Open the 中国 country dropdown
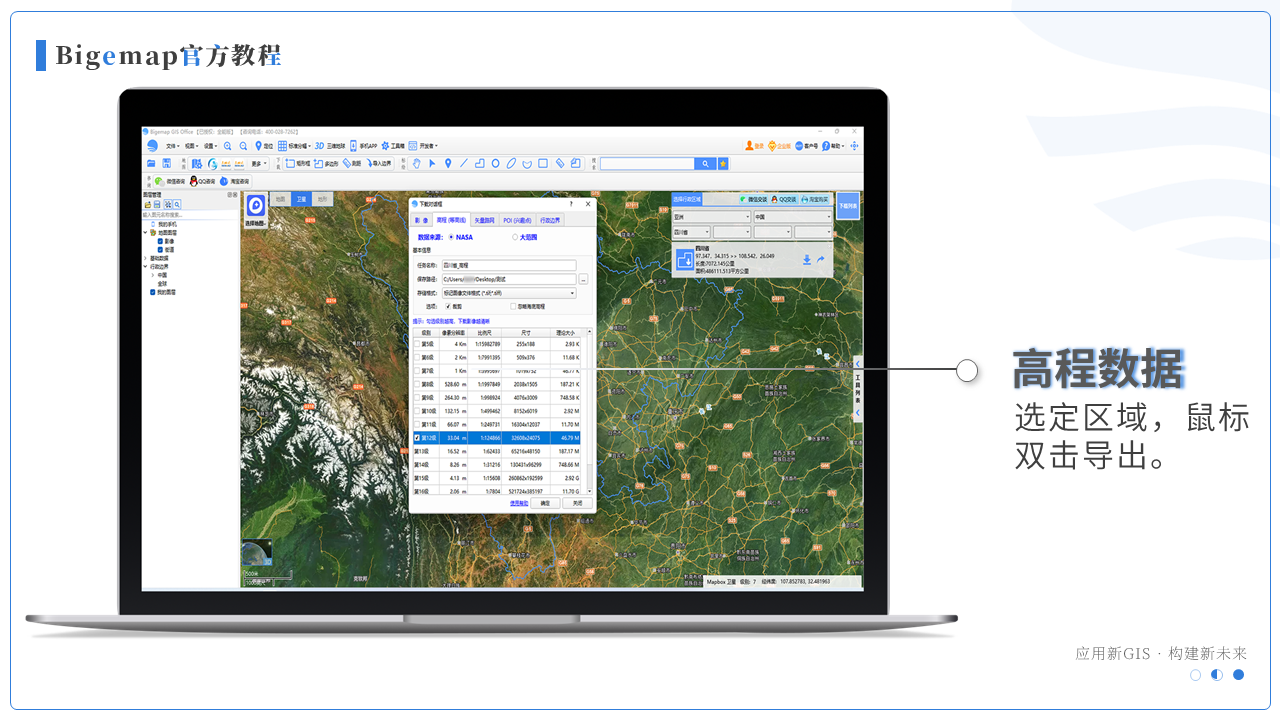Viewport: 1280px width, 720px height. pyautogui.click(x=793, y=217)
